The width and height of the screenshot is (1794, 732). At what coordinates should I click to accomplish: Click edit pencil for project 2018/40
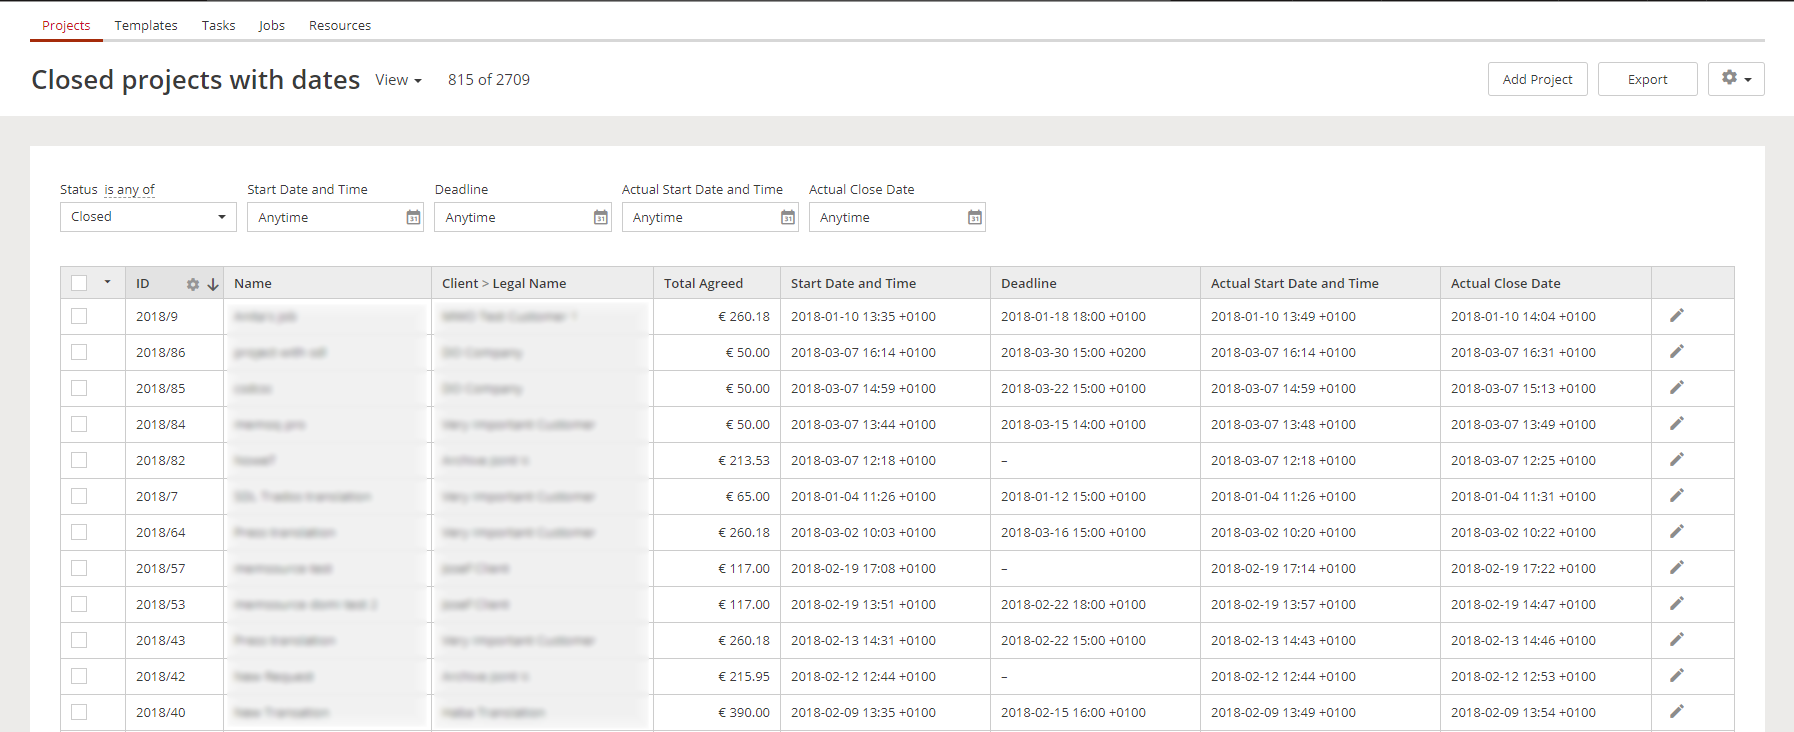pyautogui.click(x=1677, y=712)
